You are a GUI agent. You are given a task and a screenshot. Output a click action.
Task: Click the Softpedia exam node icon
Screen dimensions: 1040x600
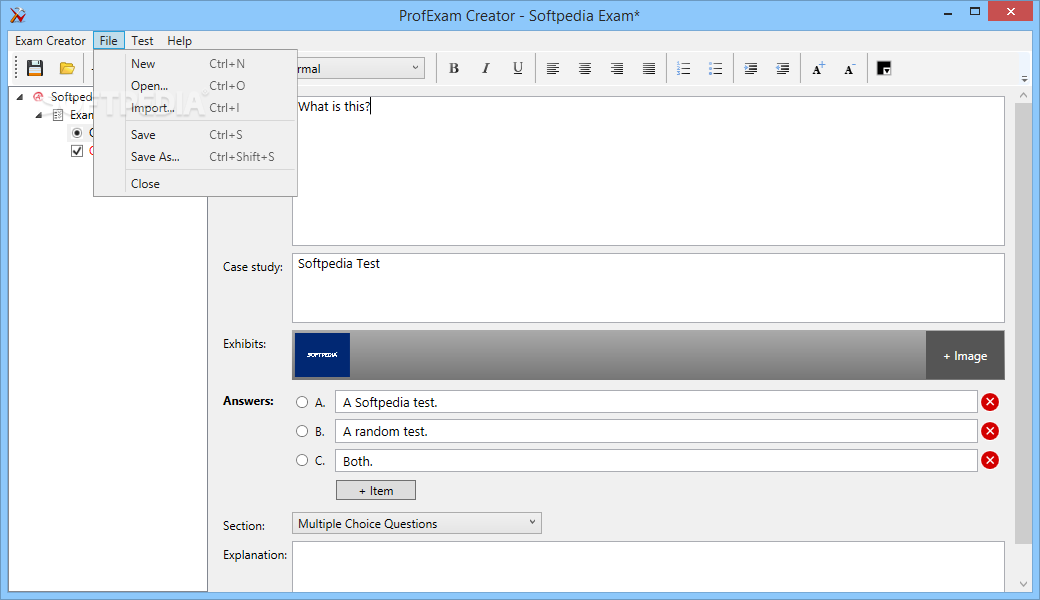click(38, 97)
